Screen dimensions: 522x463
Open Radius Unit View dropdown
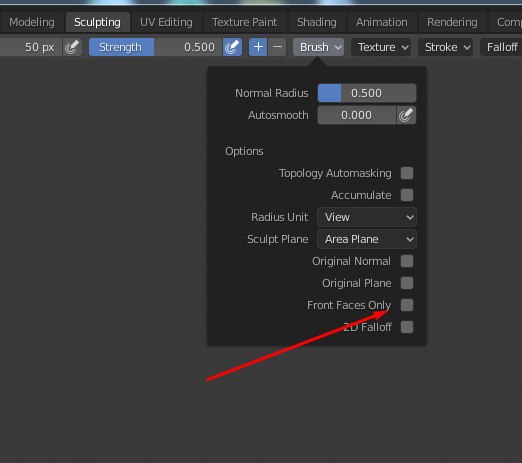coord(367,217)
